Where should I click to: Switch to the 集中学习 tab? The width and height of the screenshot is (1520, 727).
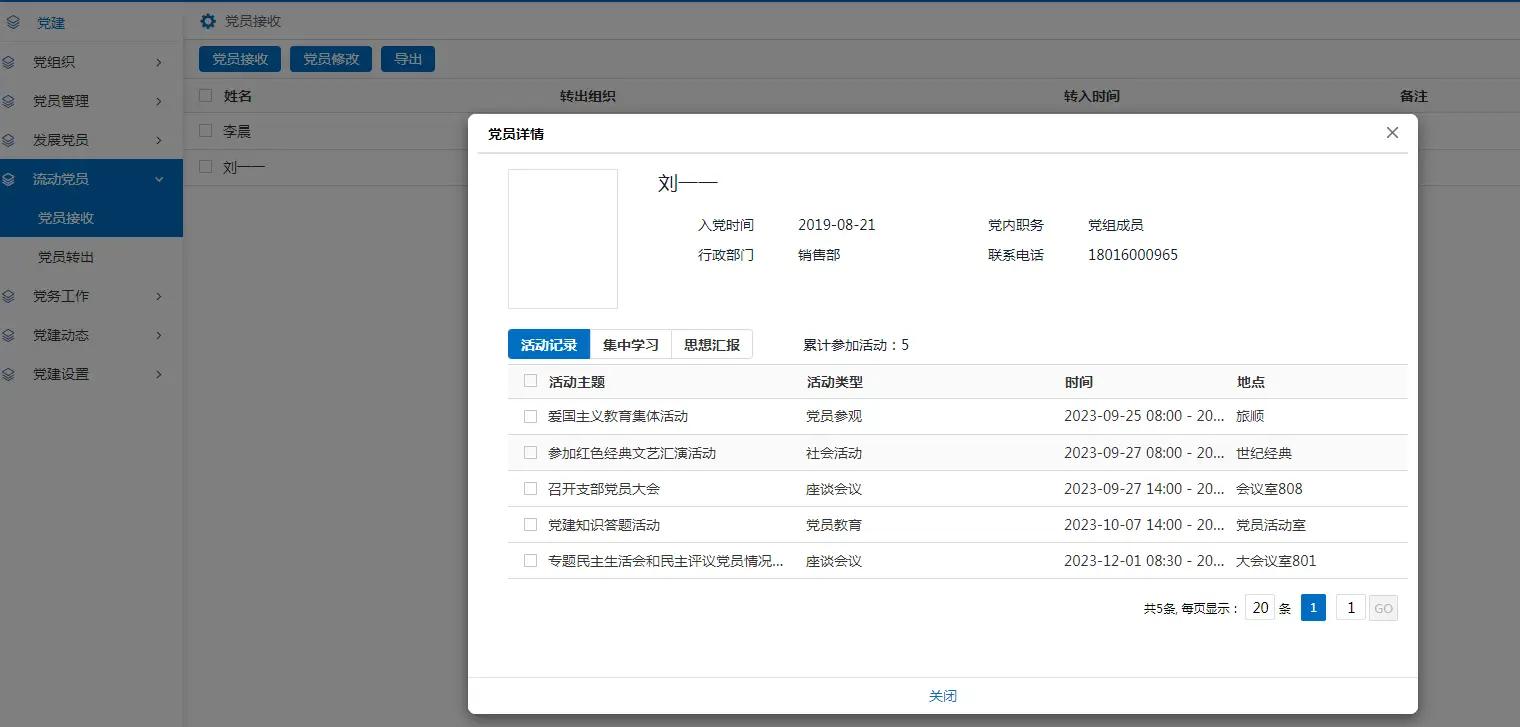[630, 345]
